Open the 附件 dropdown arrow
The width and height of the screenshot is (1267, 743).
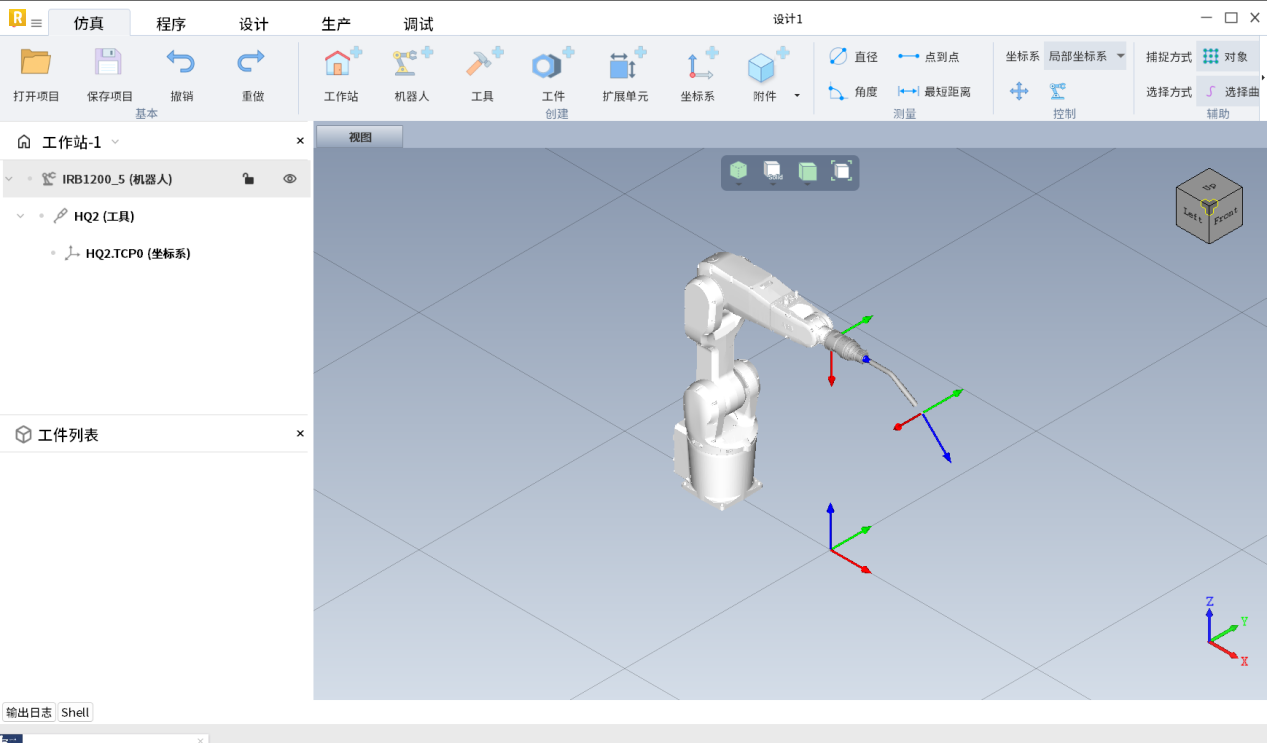coord(797,96)
